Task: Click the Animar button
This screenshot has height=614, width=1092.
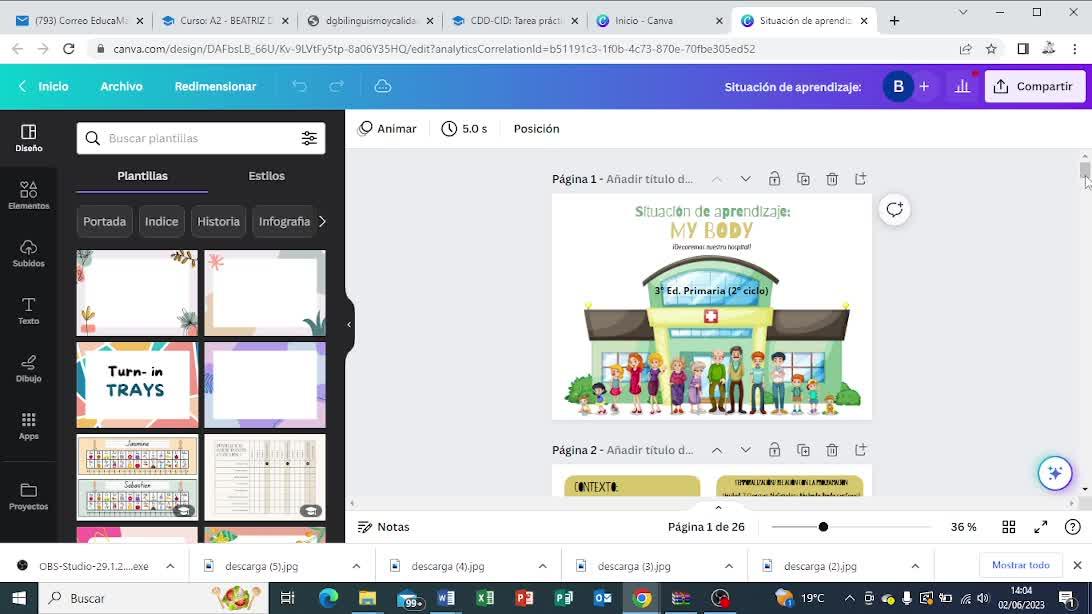Action: pos(387,129)
